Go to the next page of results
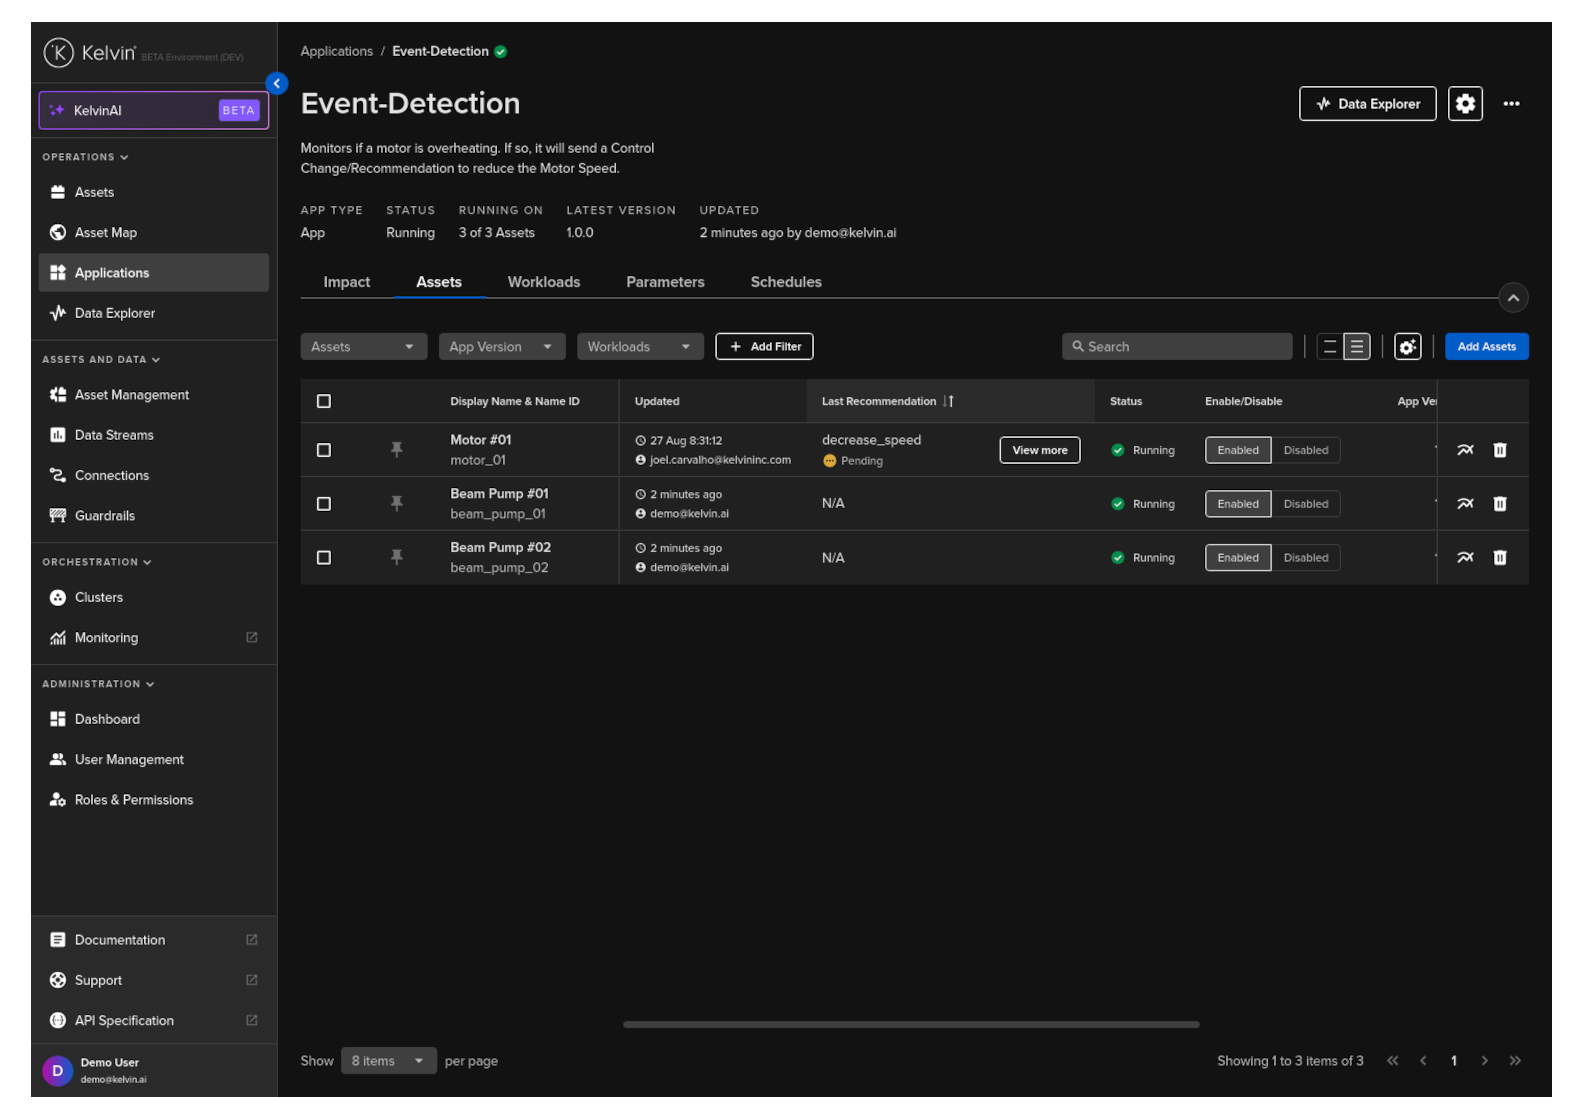The height and width of the screenshot is (1120, 1584). point(1485,1061)
